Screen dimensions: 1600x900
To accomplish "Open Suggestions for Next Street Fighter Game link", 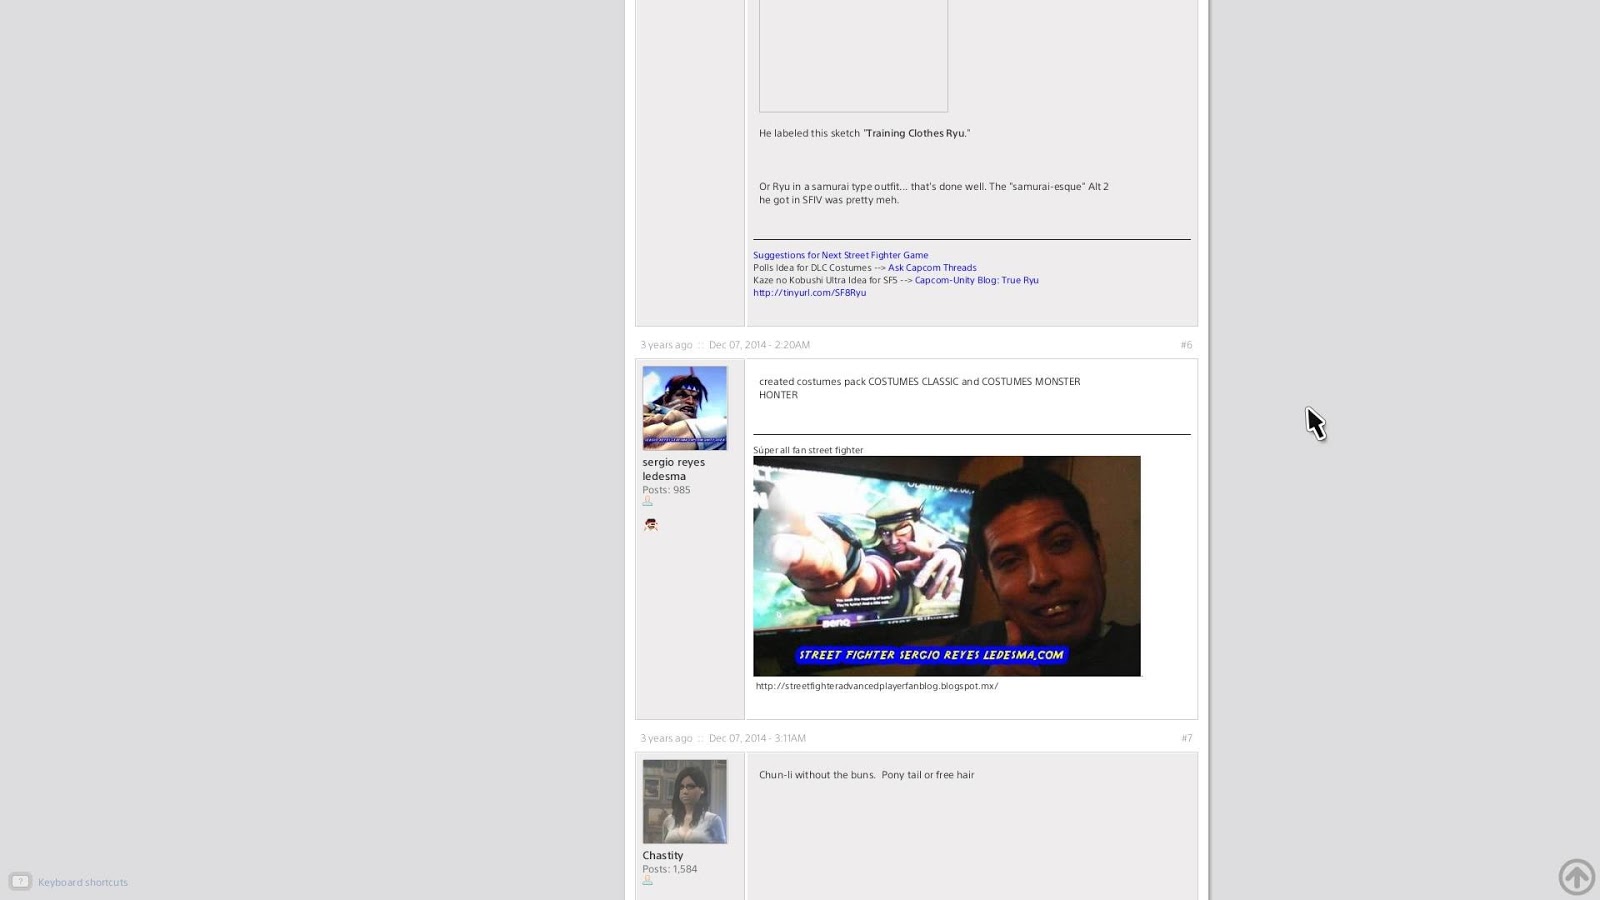I will (840, 255).
